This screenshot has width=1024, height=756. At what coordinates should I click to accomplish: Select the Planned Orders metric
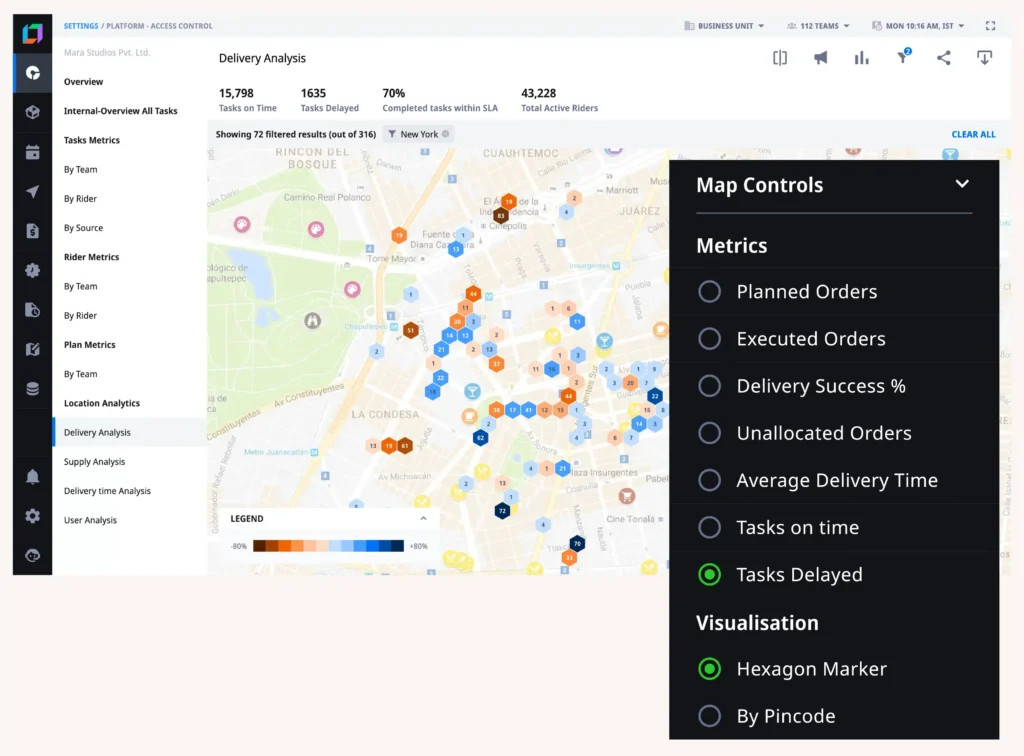[709, 292]
